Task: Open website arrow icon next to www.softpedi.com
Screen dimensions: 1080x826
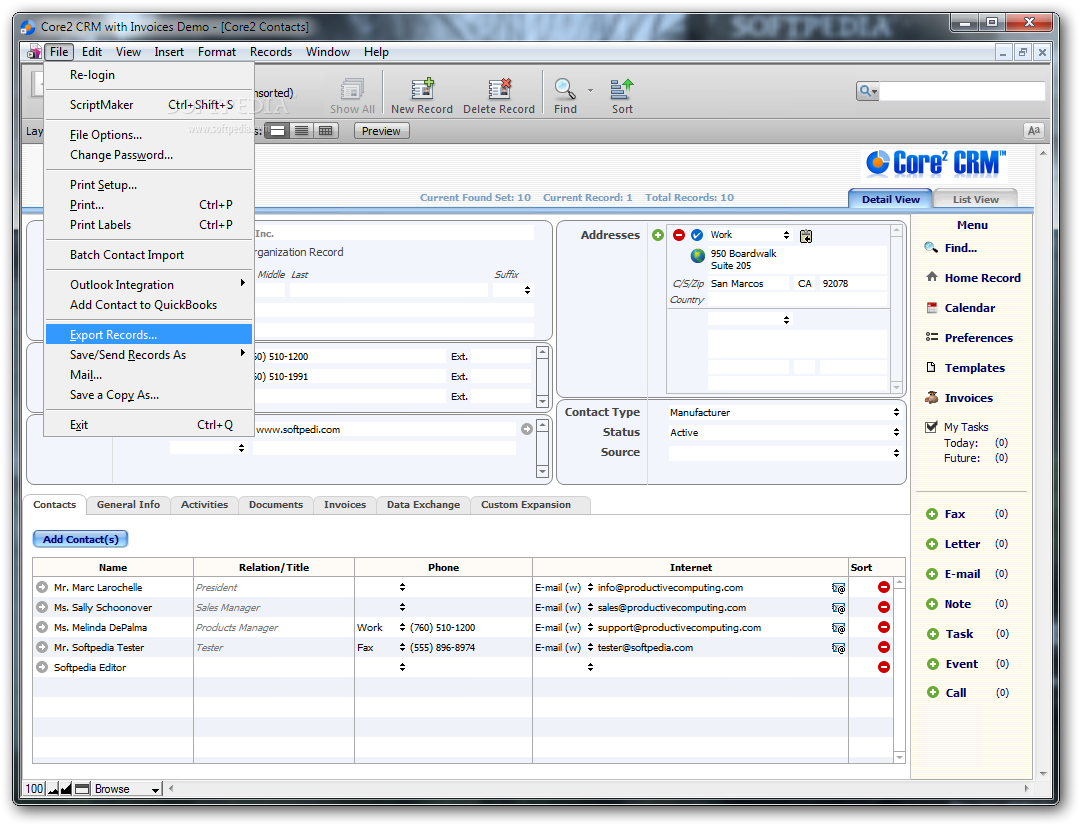Action: point(527,429)
